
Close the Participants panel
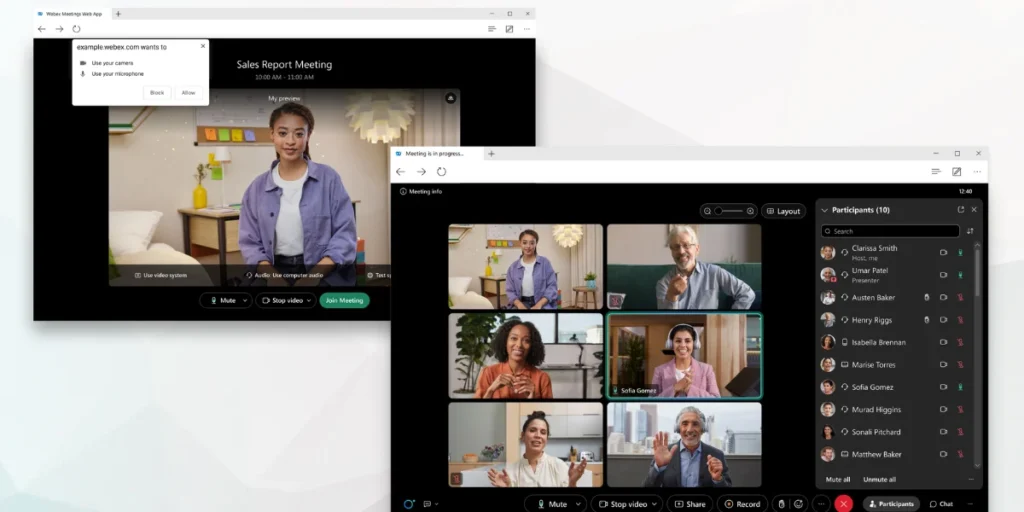(974, 210)
